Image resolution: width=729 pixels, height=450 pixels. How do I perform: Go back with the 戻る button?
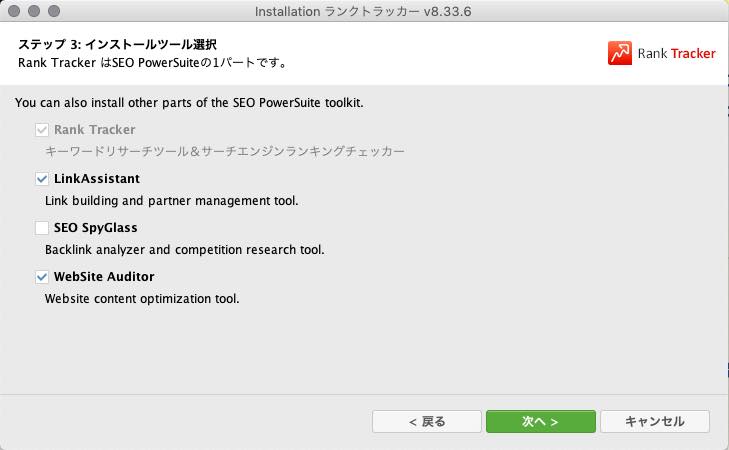427,421
